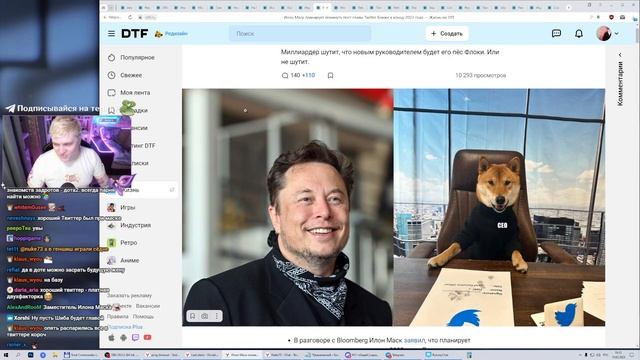Screen dimensions: 640x360
Task: Click the 10 293 просмотров view counter
Action: coord(480,75)
